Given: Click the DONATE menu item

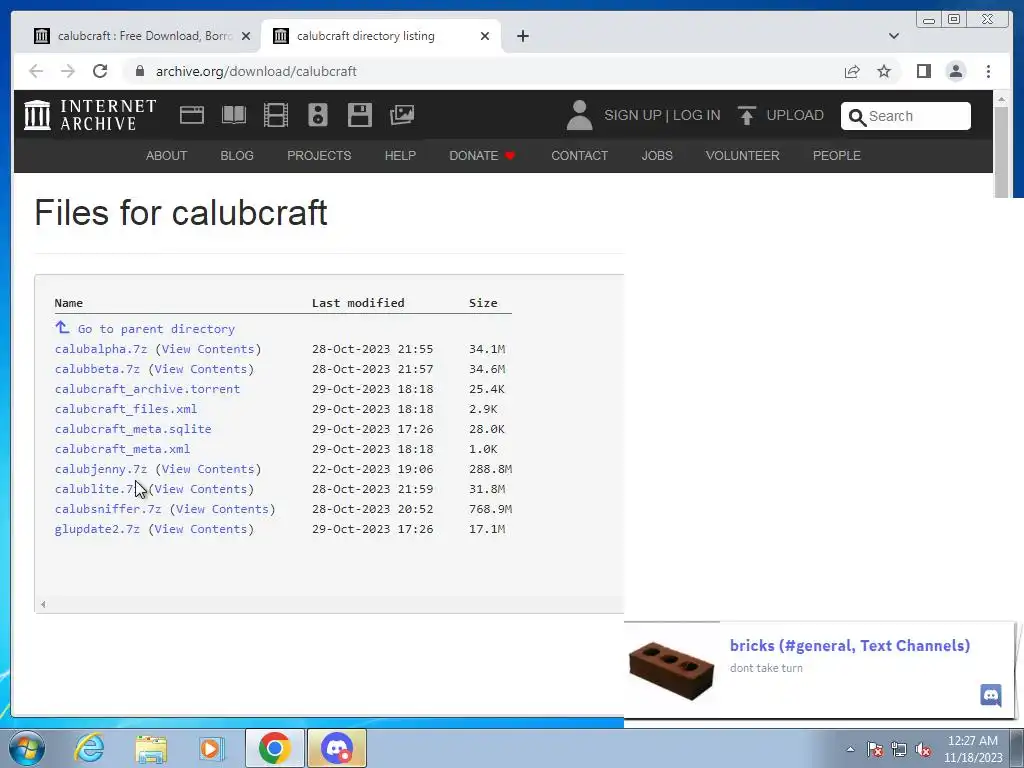Looking at the screenshot, I should pos(482,155).
